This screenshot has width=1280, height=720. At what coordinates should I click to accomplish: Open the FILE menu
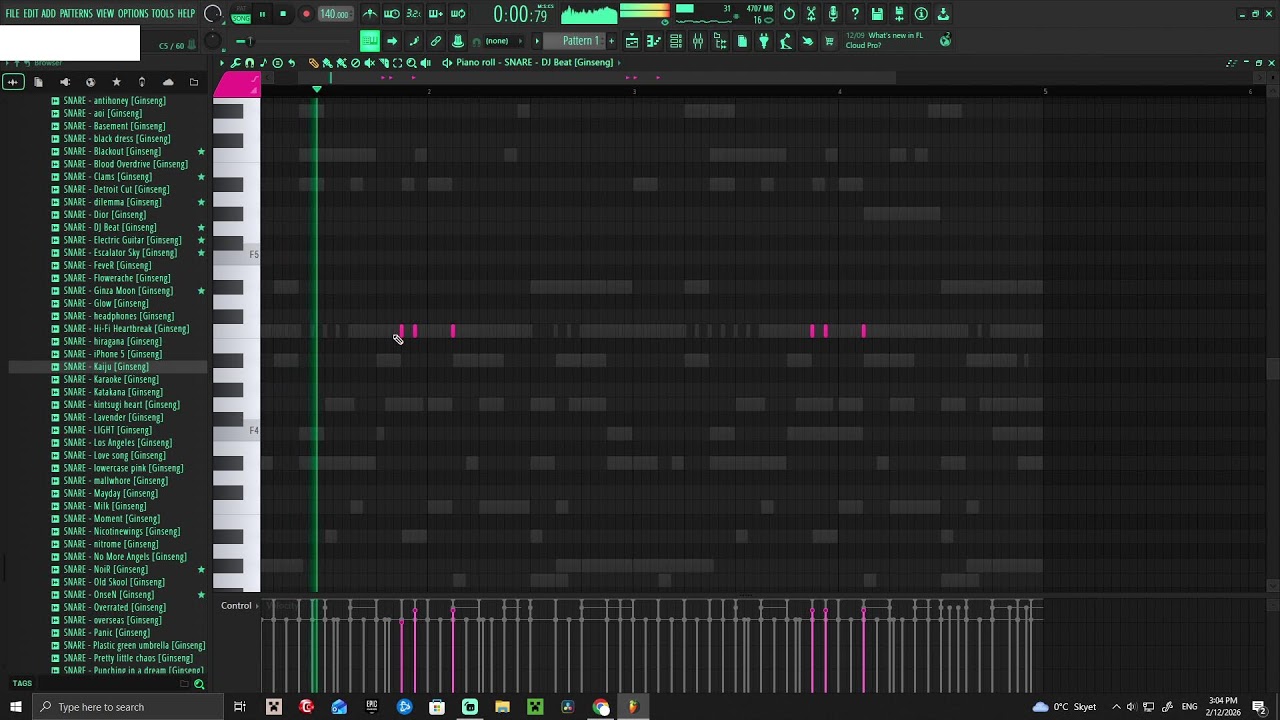pyautogui.click(x=12, y=14)
